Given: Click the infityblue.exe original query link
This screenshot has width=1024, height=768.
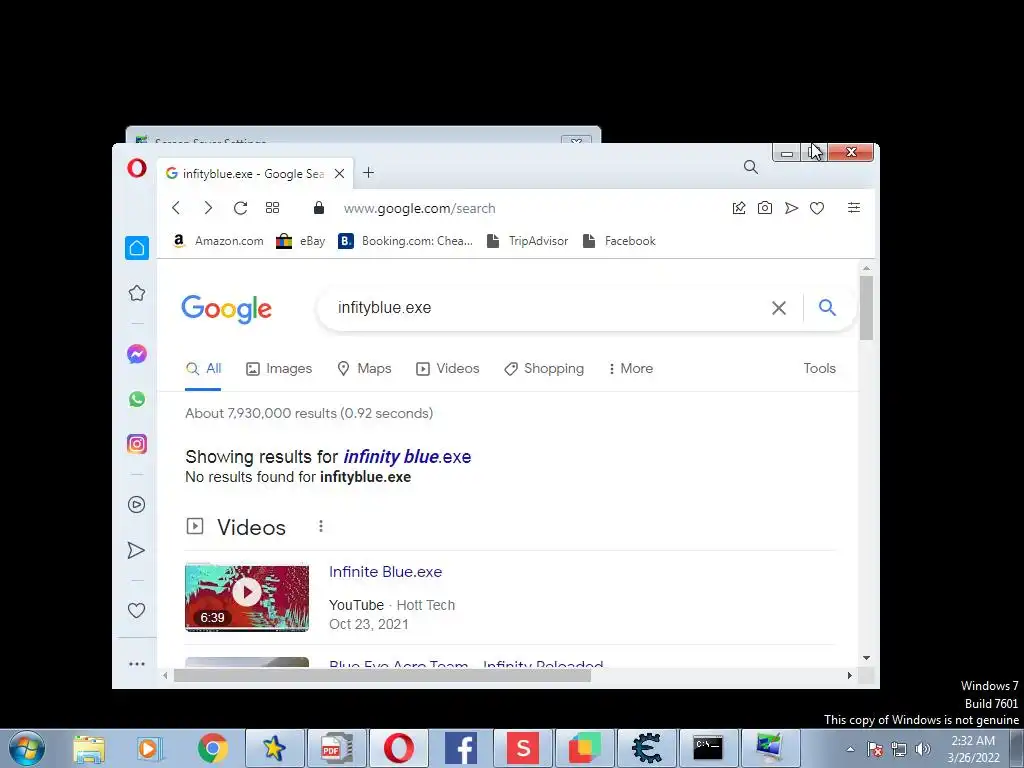Looking at the screenshot, I should [x=365, y=477].
